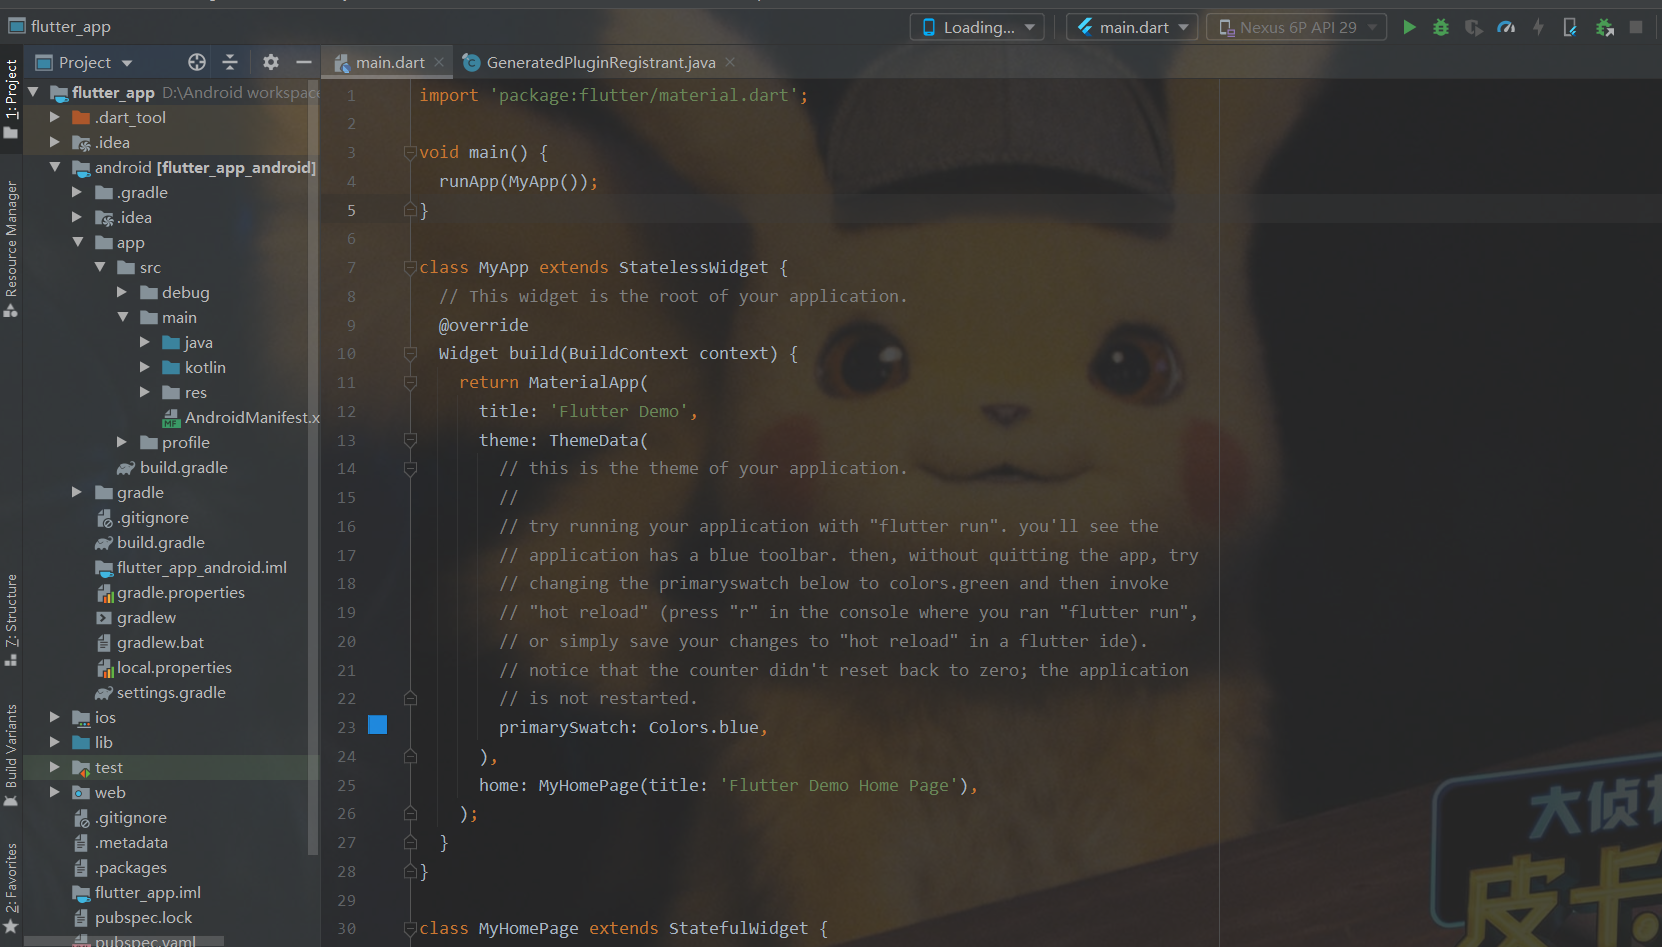Select local.properties file
Screen dimensions: 1662x947
tap(163, 667)
